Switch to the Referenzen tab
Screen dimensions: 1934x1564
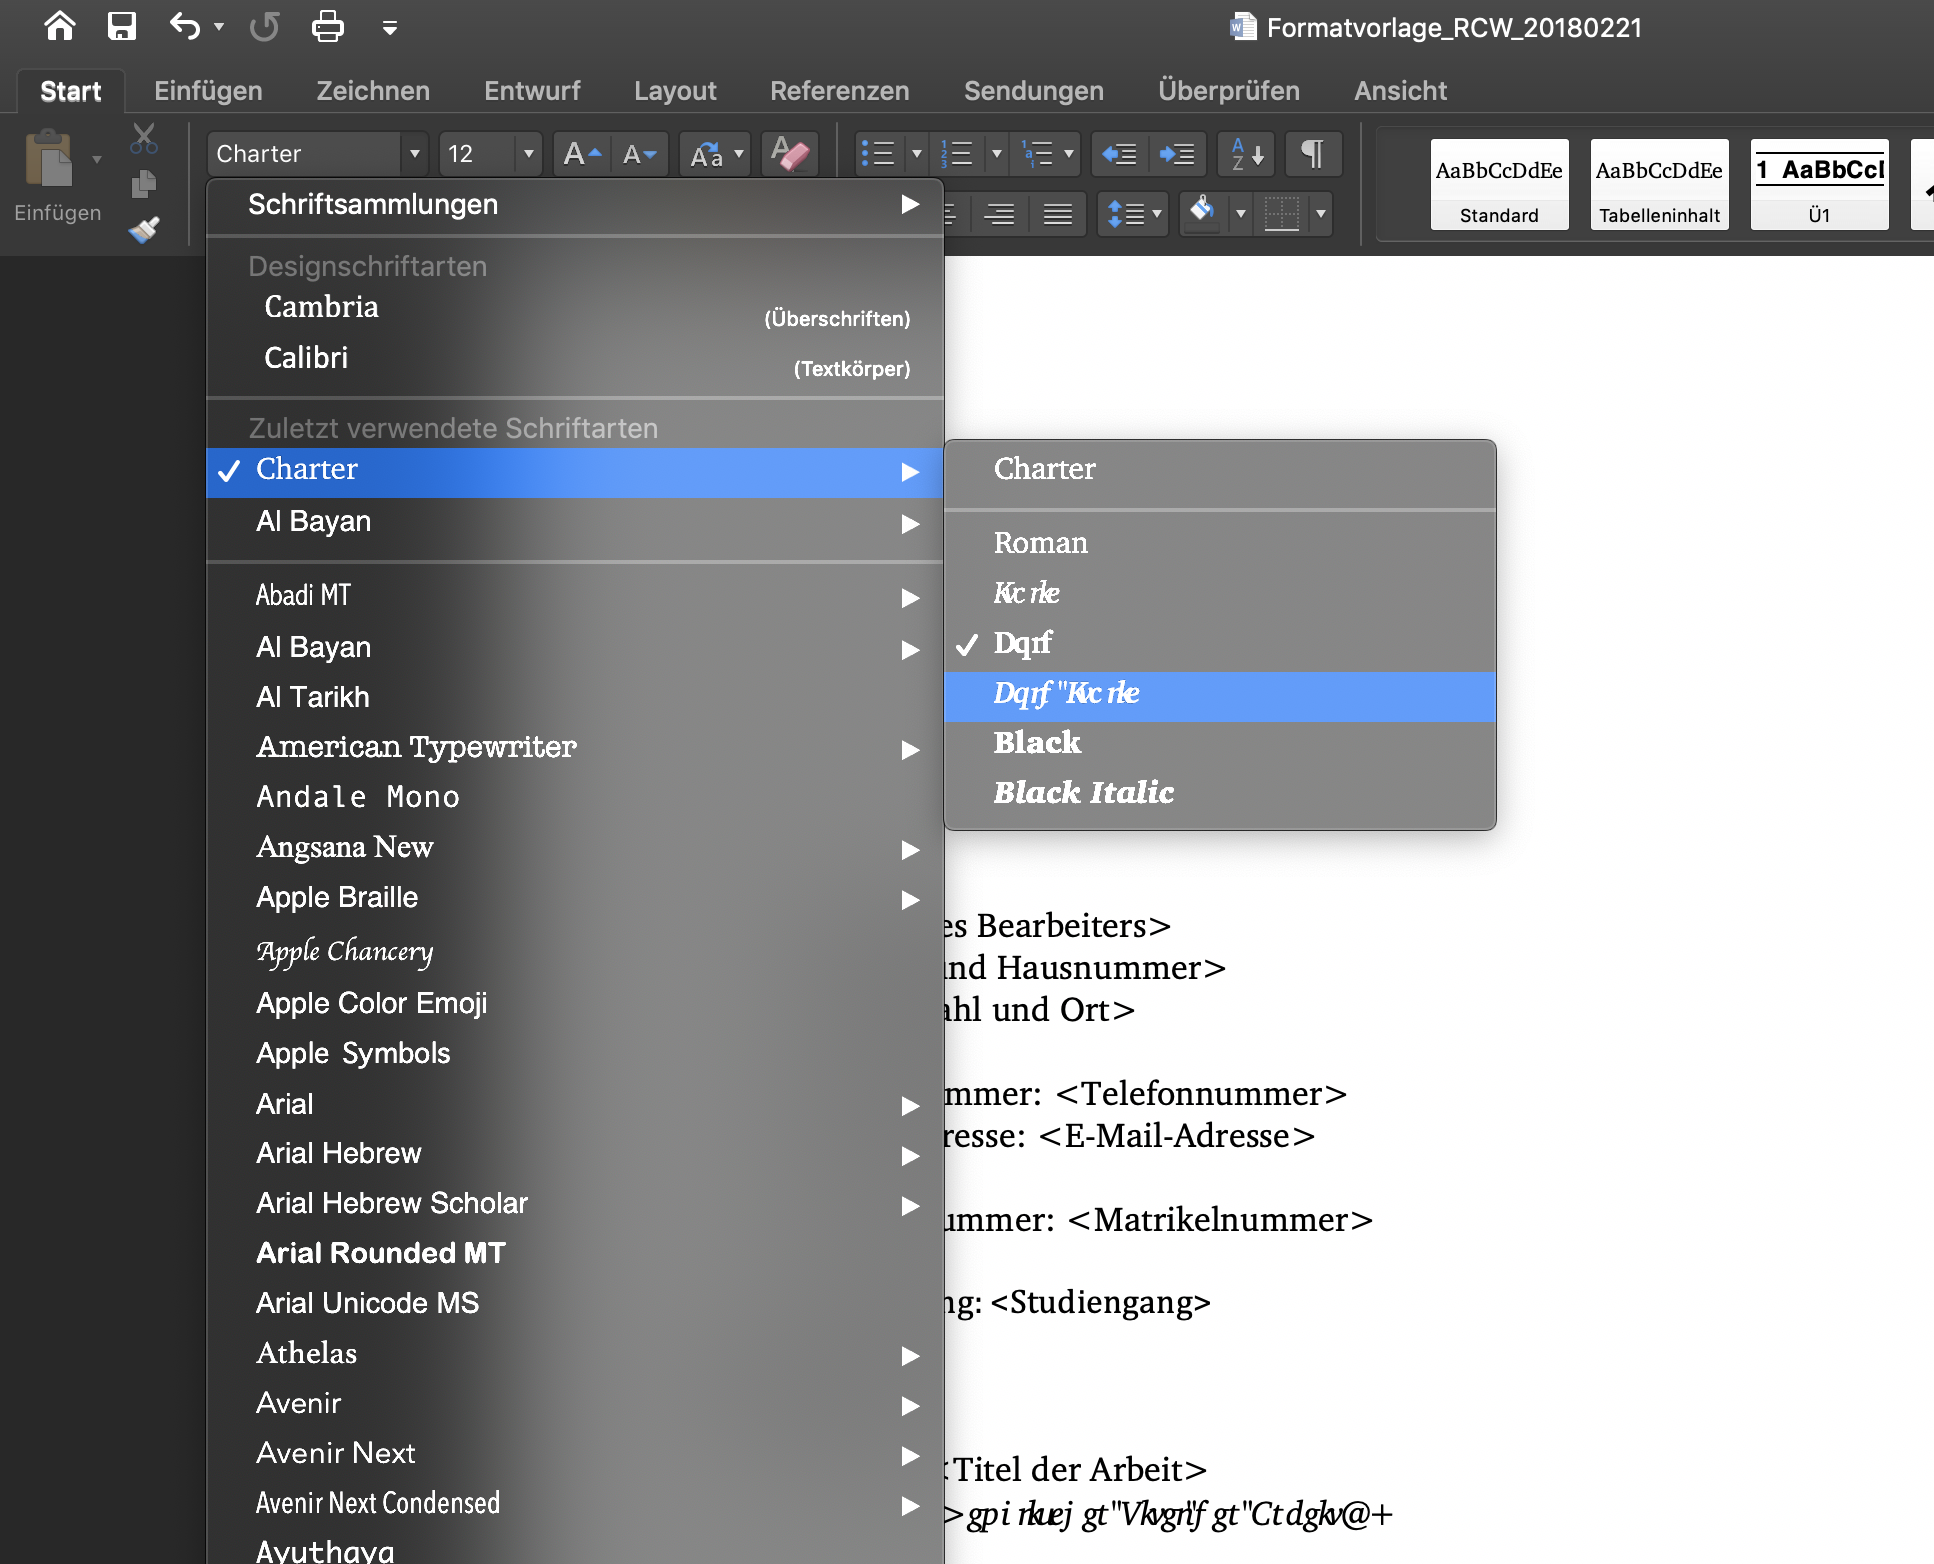(x=839, y=91)
